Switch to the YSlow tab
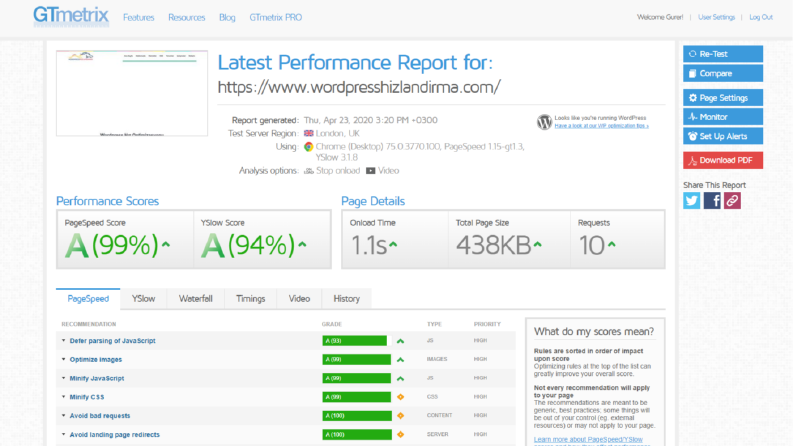 143,299
